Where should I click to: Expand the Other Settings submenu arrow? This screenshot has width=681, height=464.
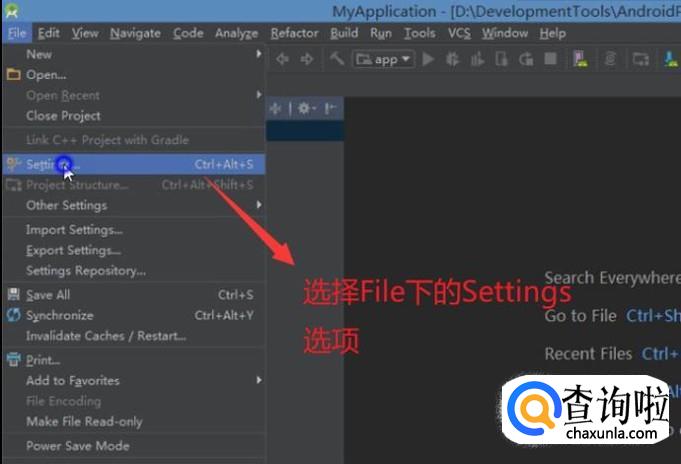click(x=259, y=205)
